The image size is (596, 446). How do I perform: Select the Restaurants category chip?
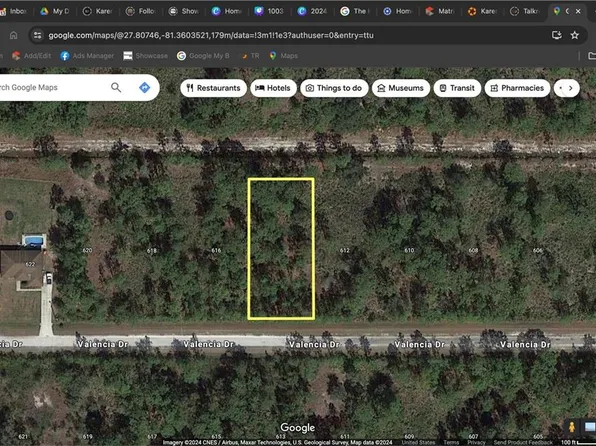[x=213, y=88]
